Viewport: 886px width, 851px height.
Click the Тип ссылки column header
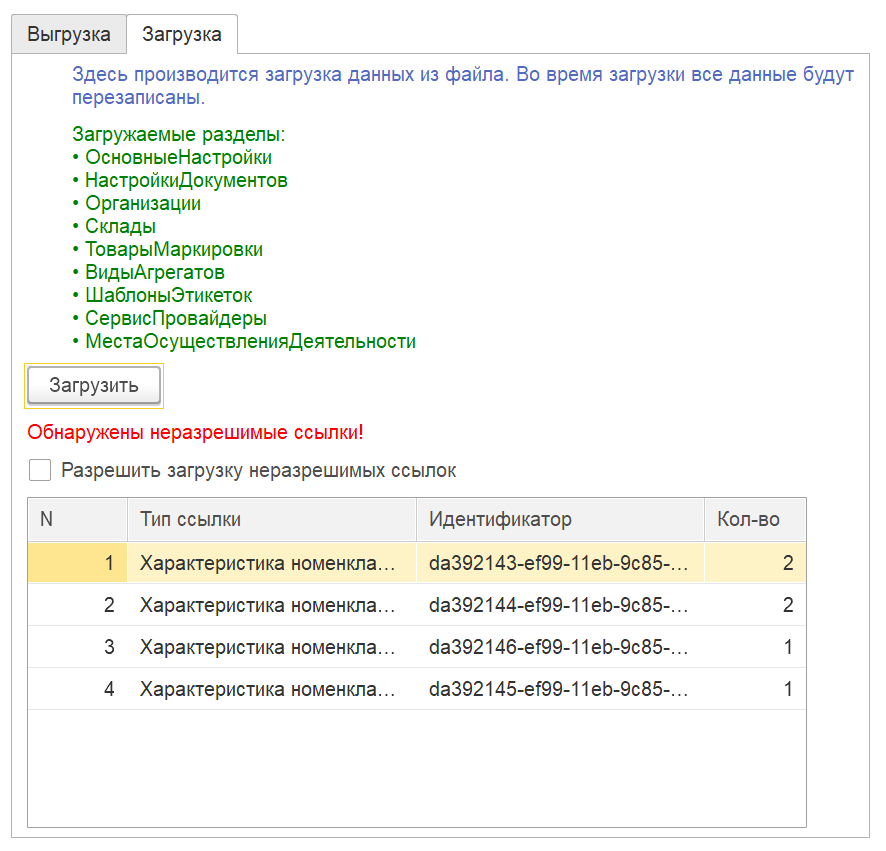pos(272,519)
